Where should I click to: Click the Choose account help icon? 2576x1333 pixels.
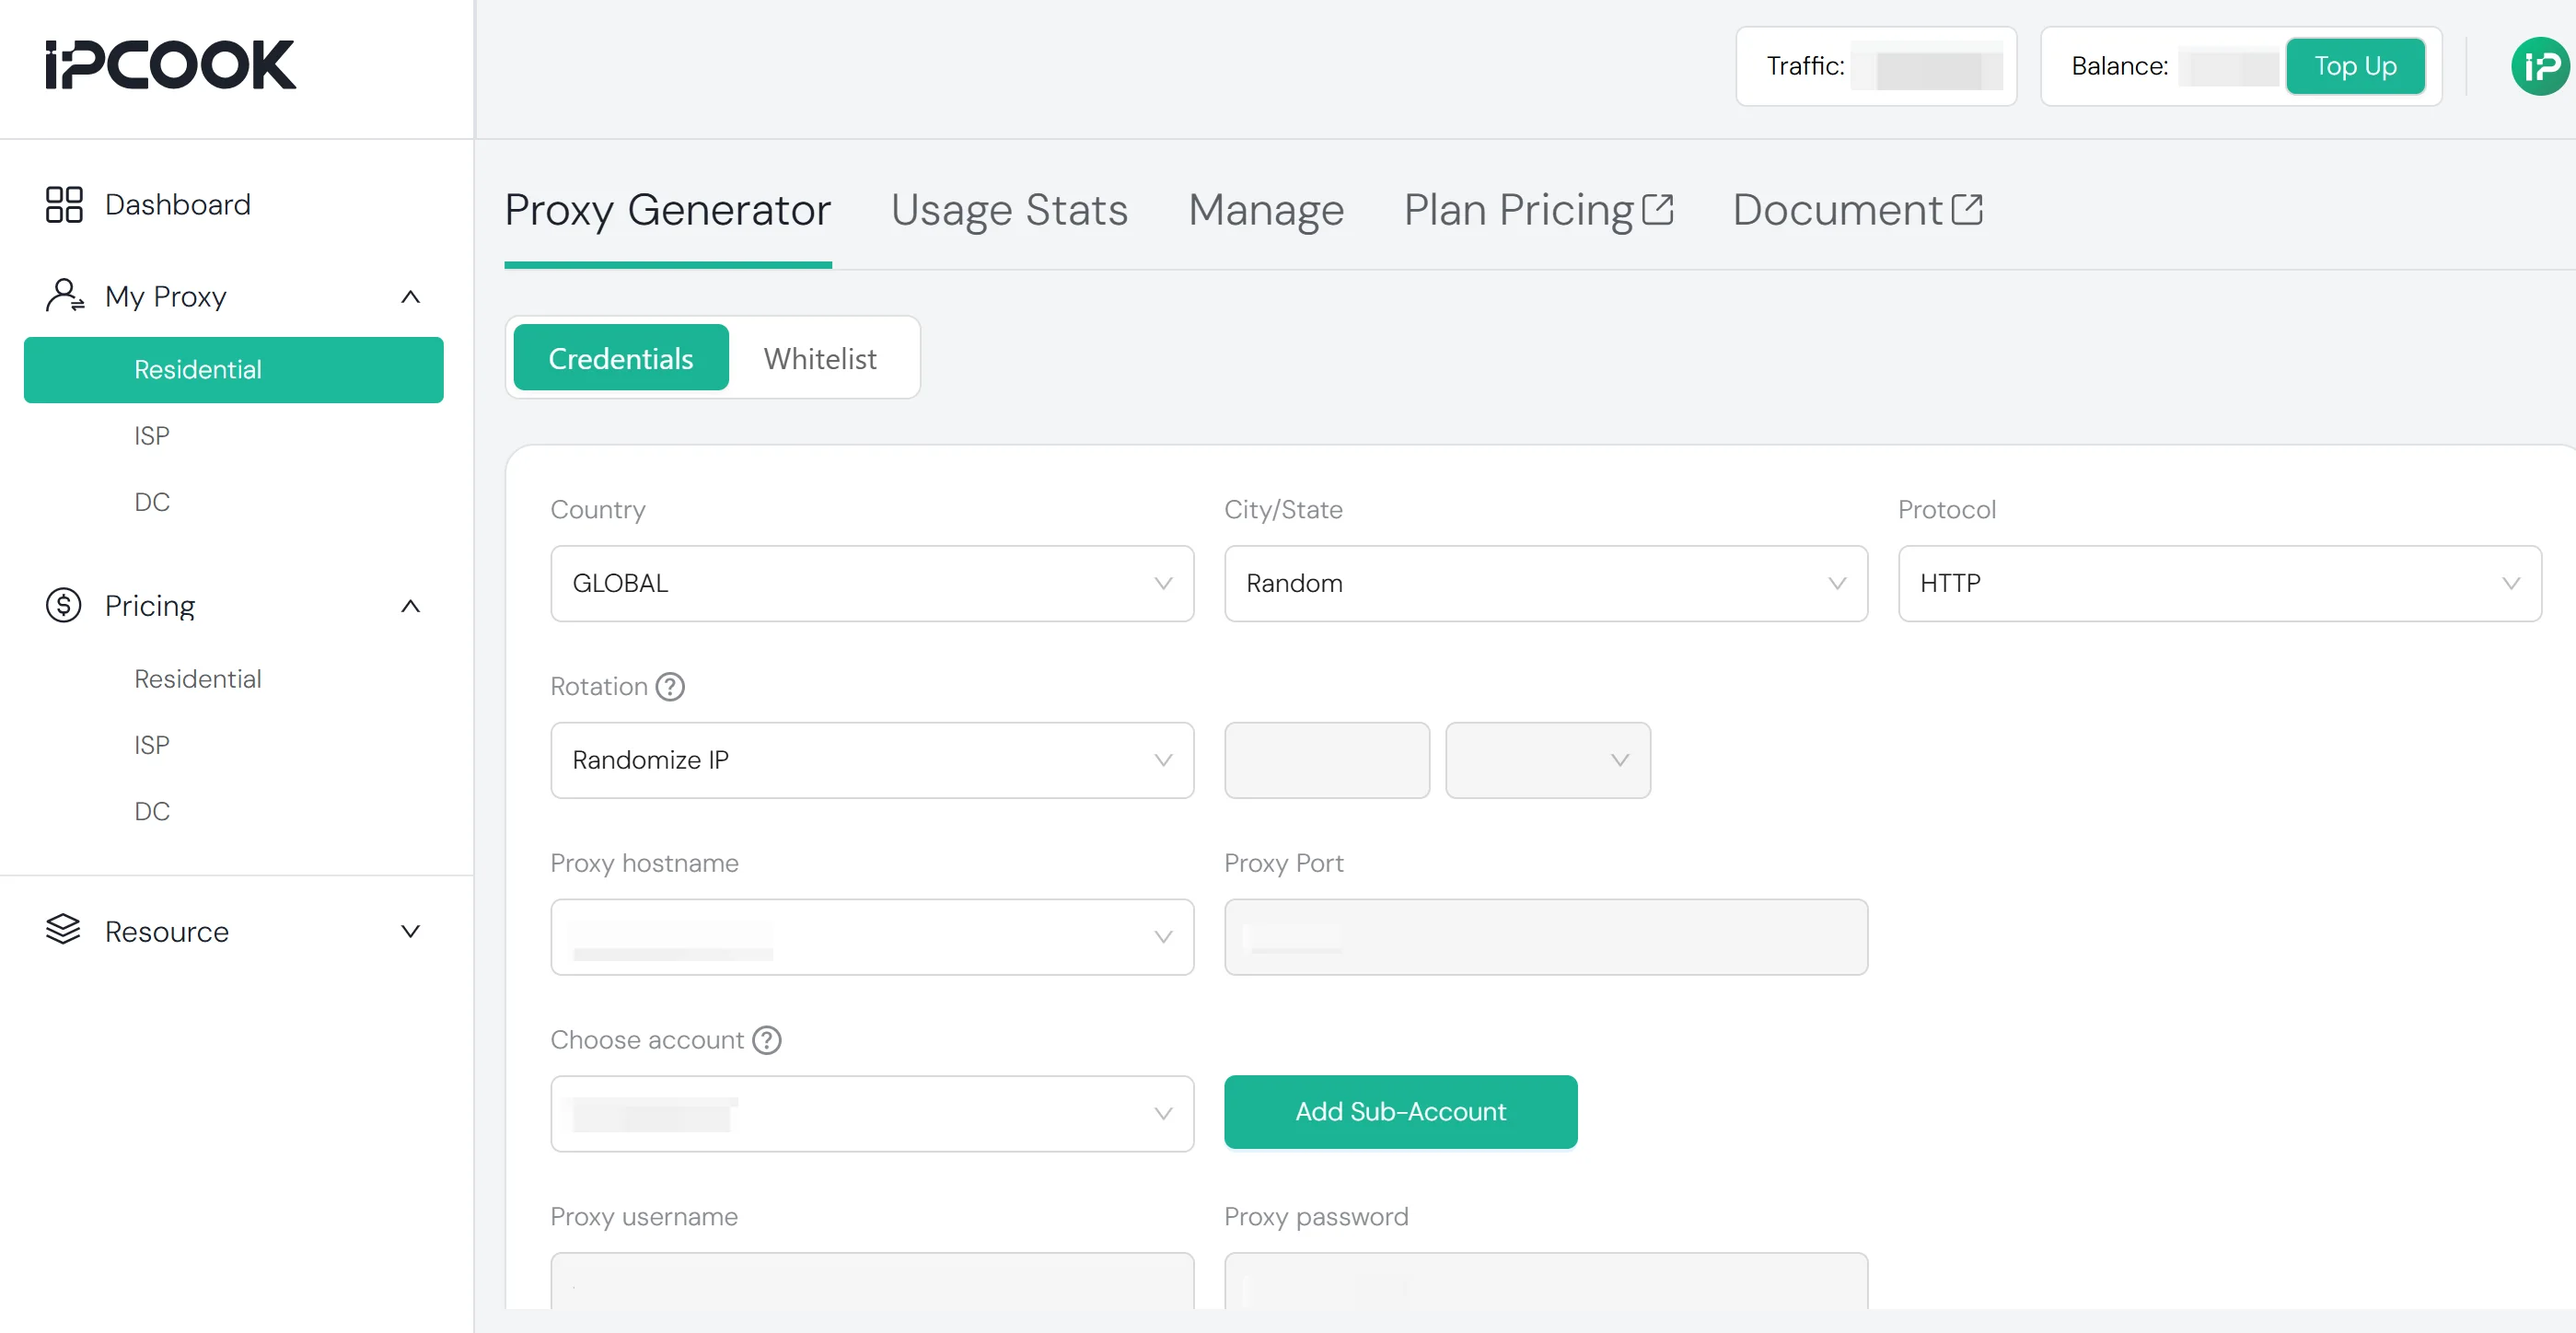pyautogui.click(x=767, y=1041)
